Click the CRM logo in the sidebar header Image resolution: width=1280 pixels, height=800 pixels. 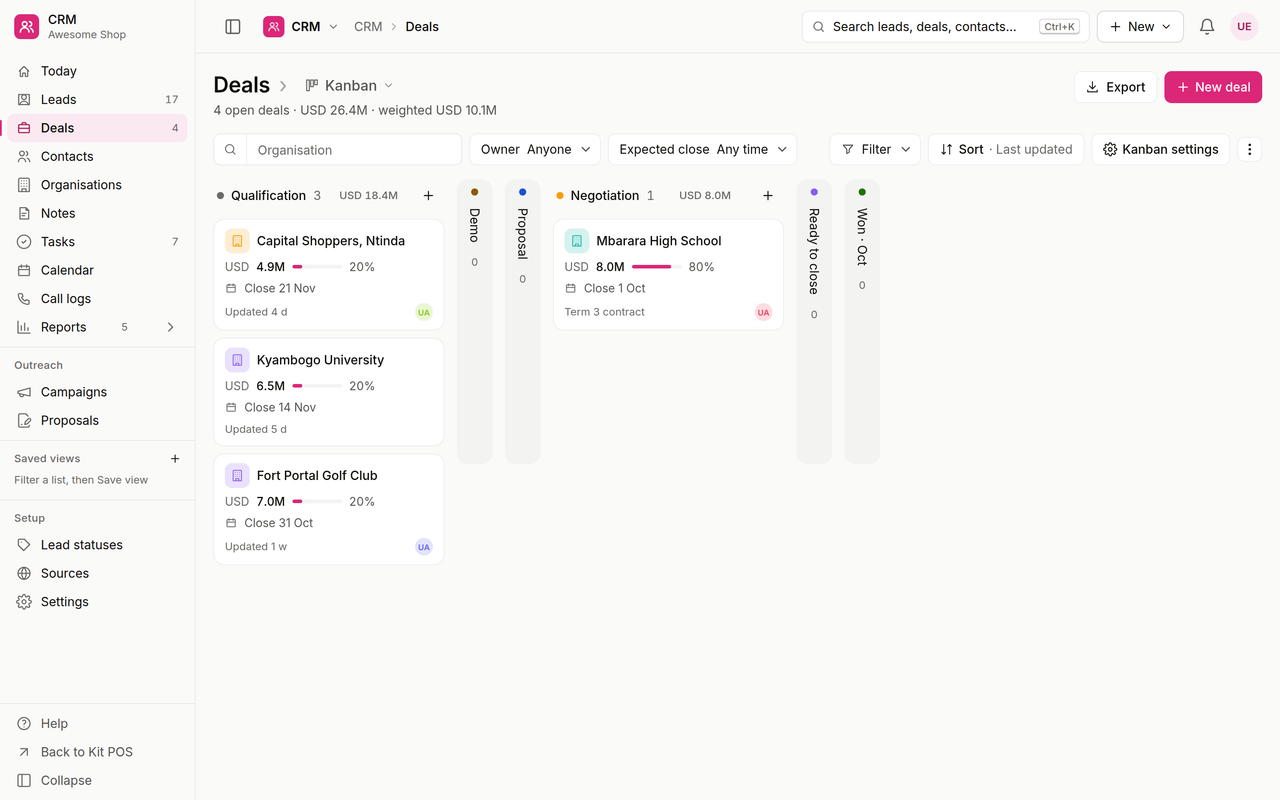[27, 27]
